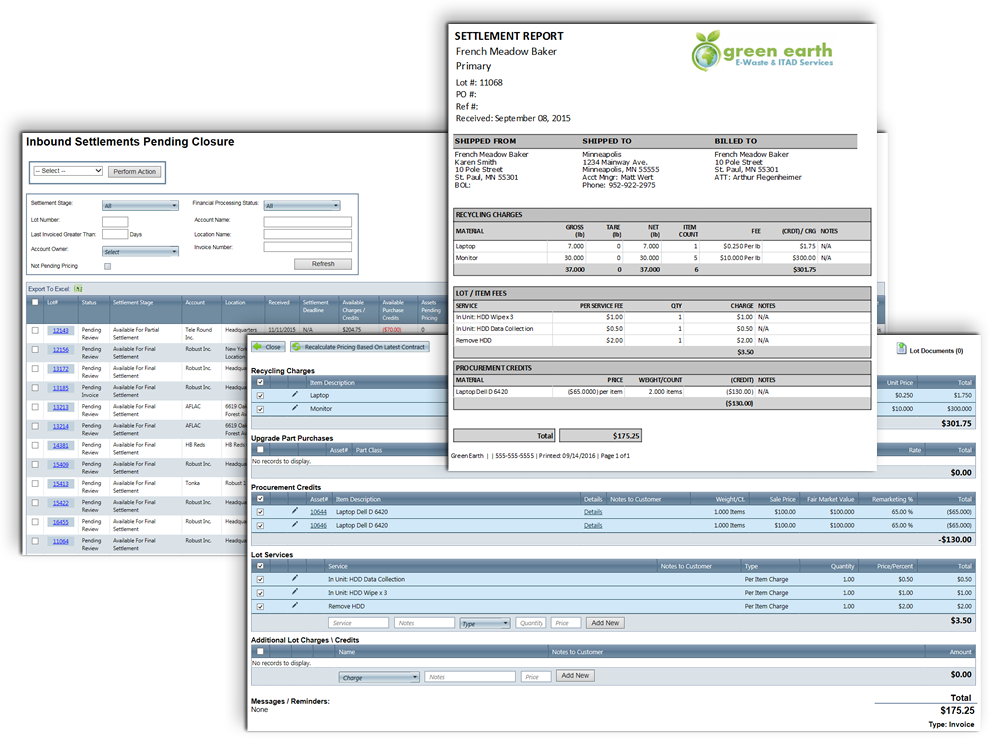This screenshot has width=989, height=738.
Task: Click the green earth logo on Settlement Report
Action: [x=762, y=50]
